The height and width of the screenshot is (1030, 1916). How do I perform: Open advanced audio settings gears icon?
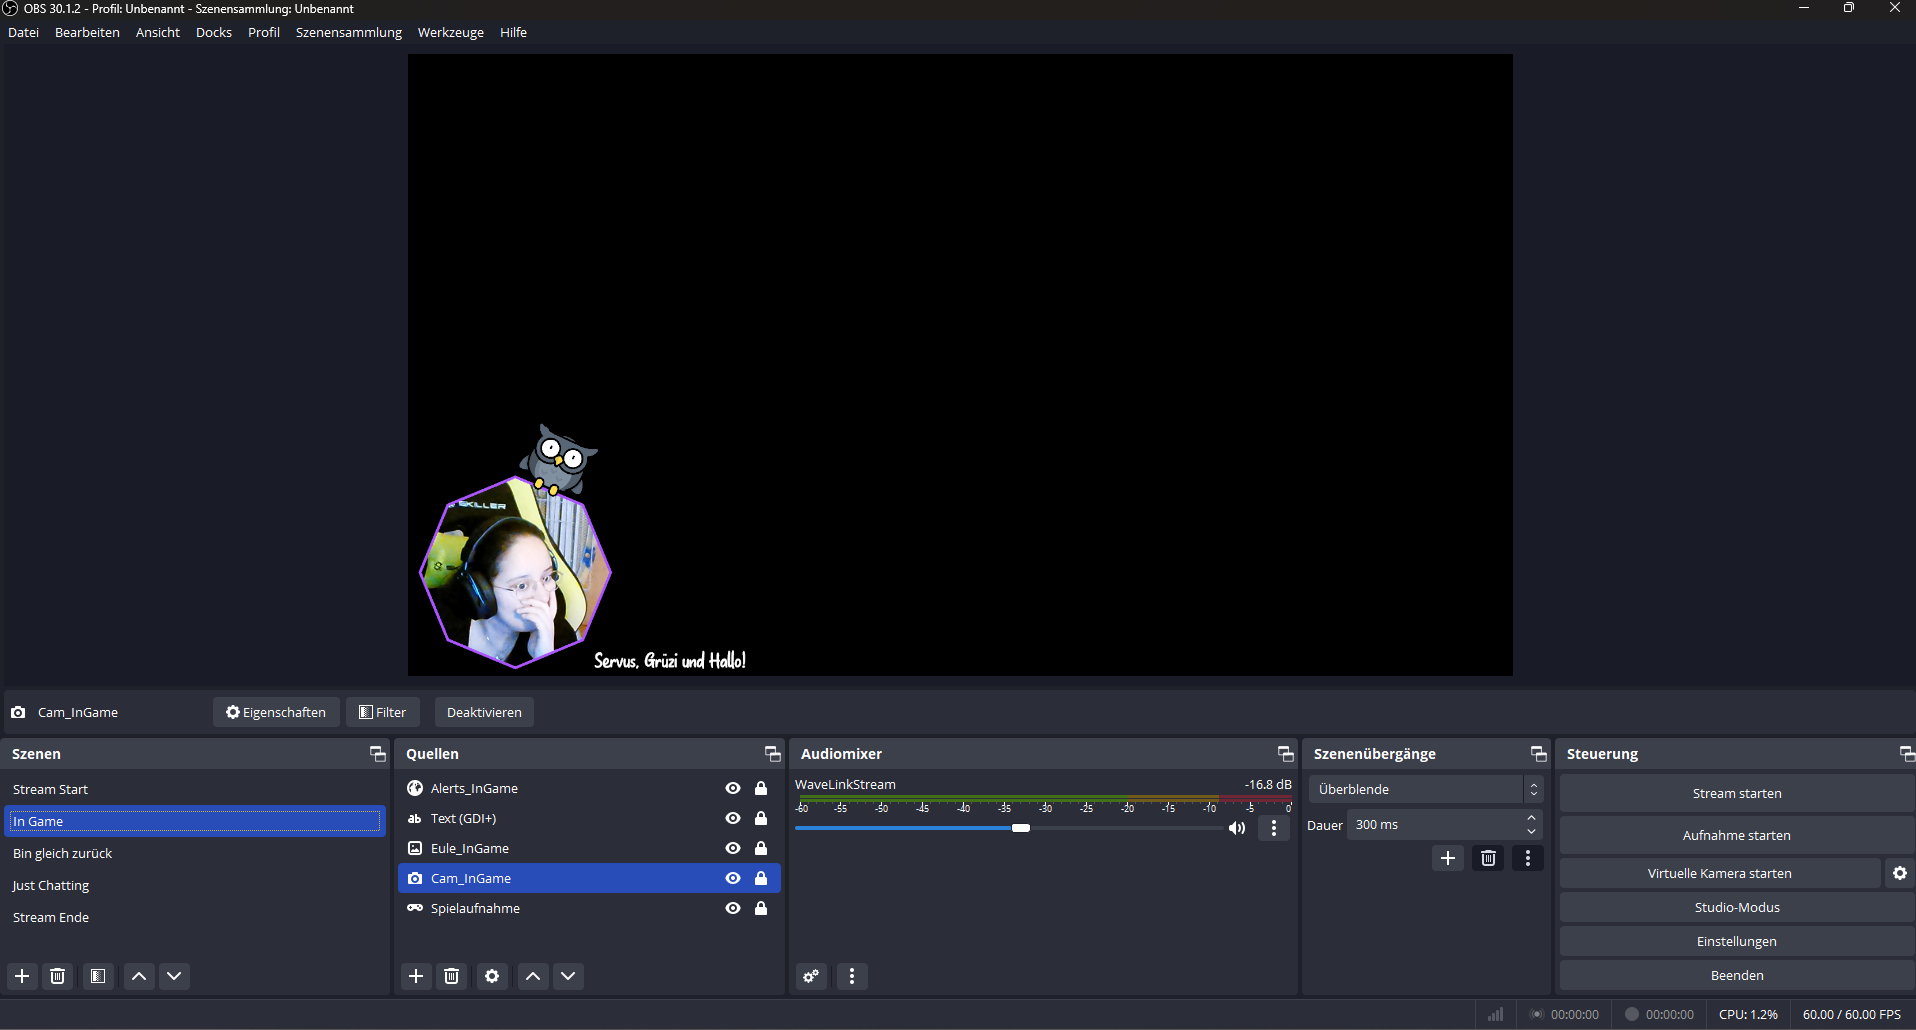tap(811, 976)
